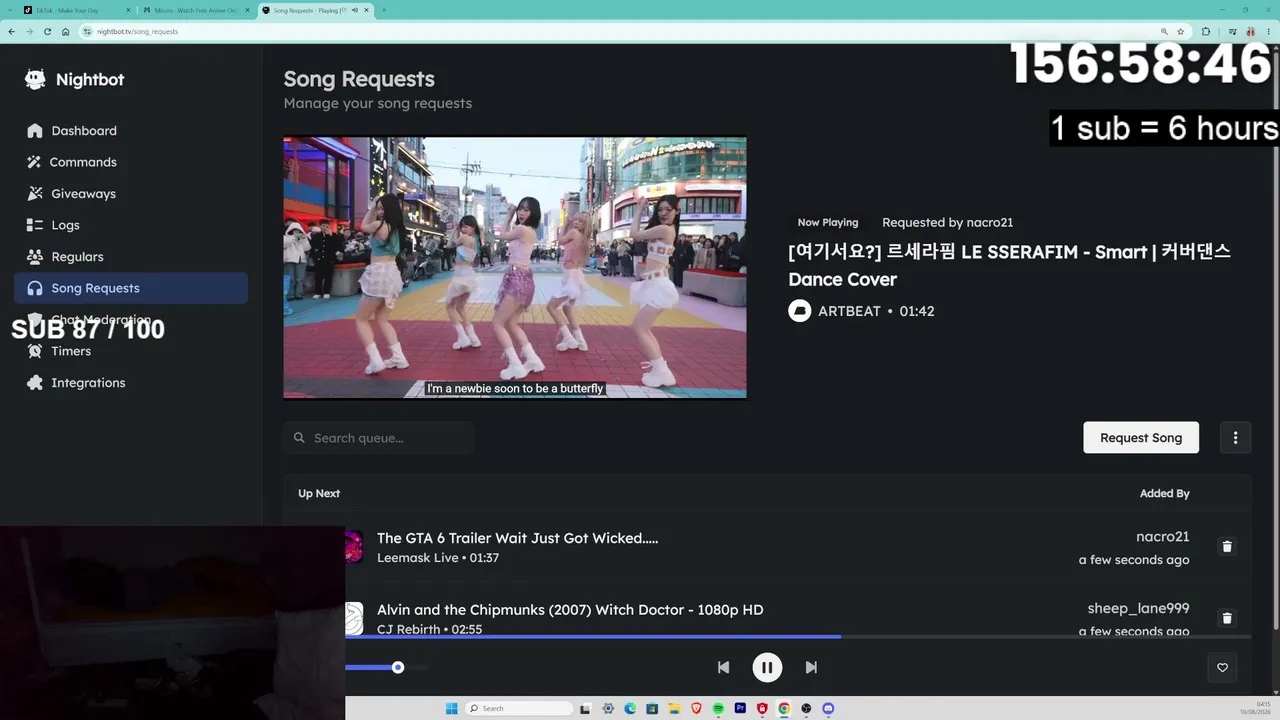Mute the Song Requests tab audio icon

pos(354,10)
